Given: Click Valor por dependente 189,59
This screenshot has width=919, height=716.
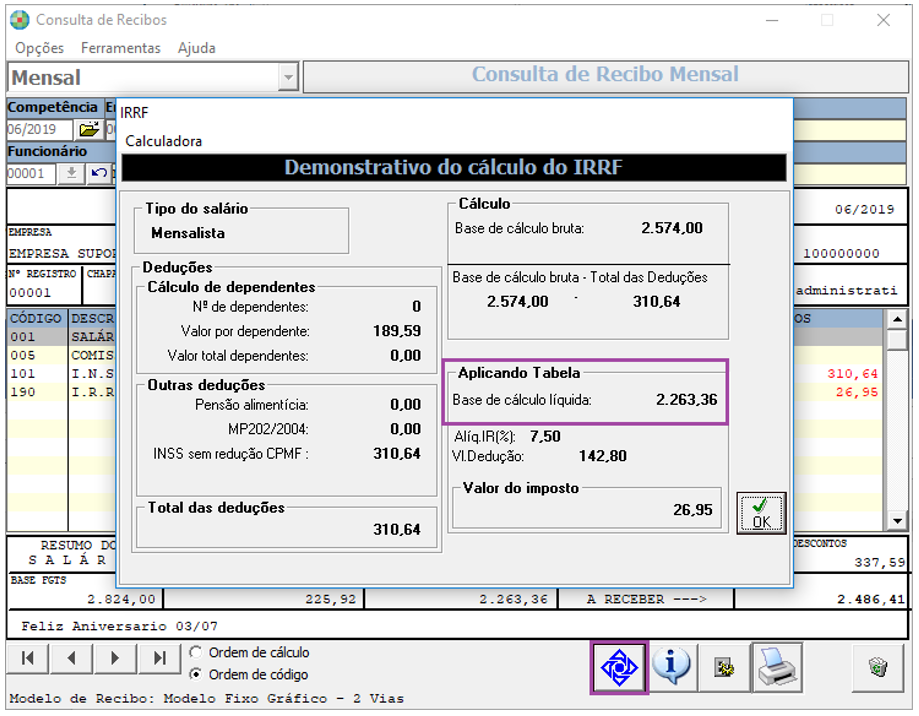Looking at the screenshot, I should pos(397,331).
